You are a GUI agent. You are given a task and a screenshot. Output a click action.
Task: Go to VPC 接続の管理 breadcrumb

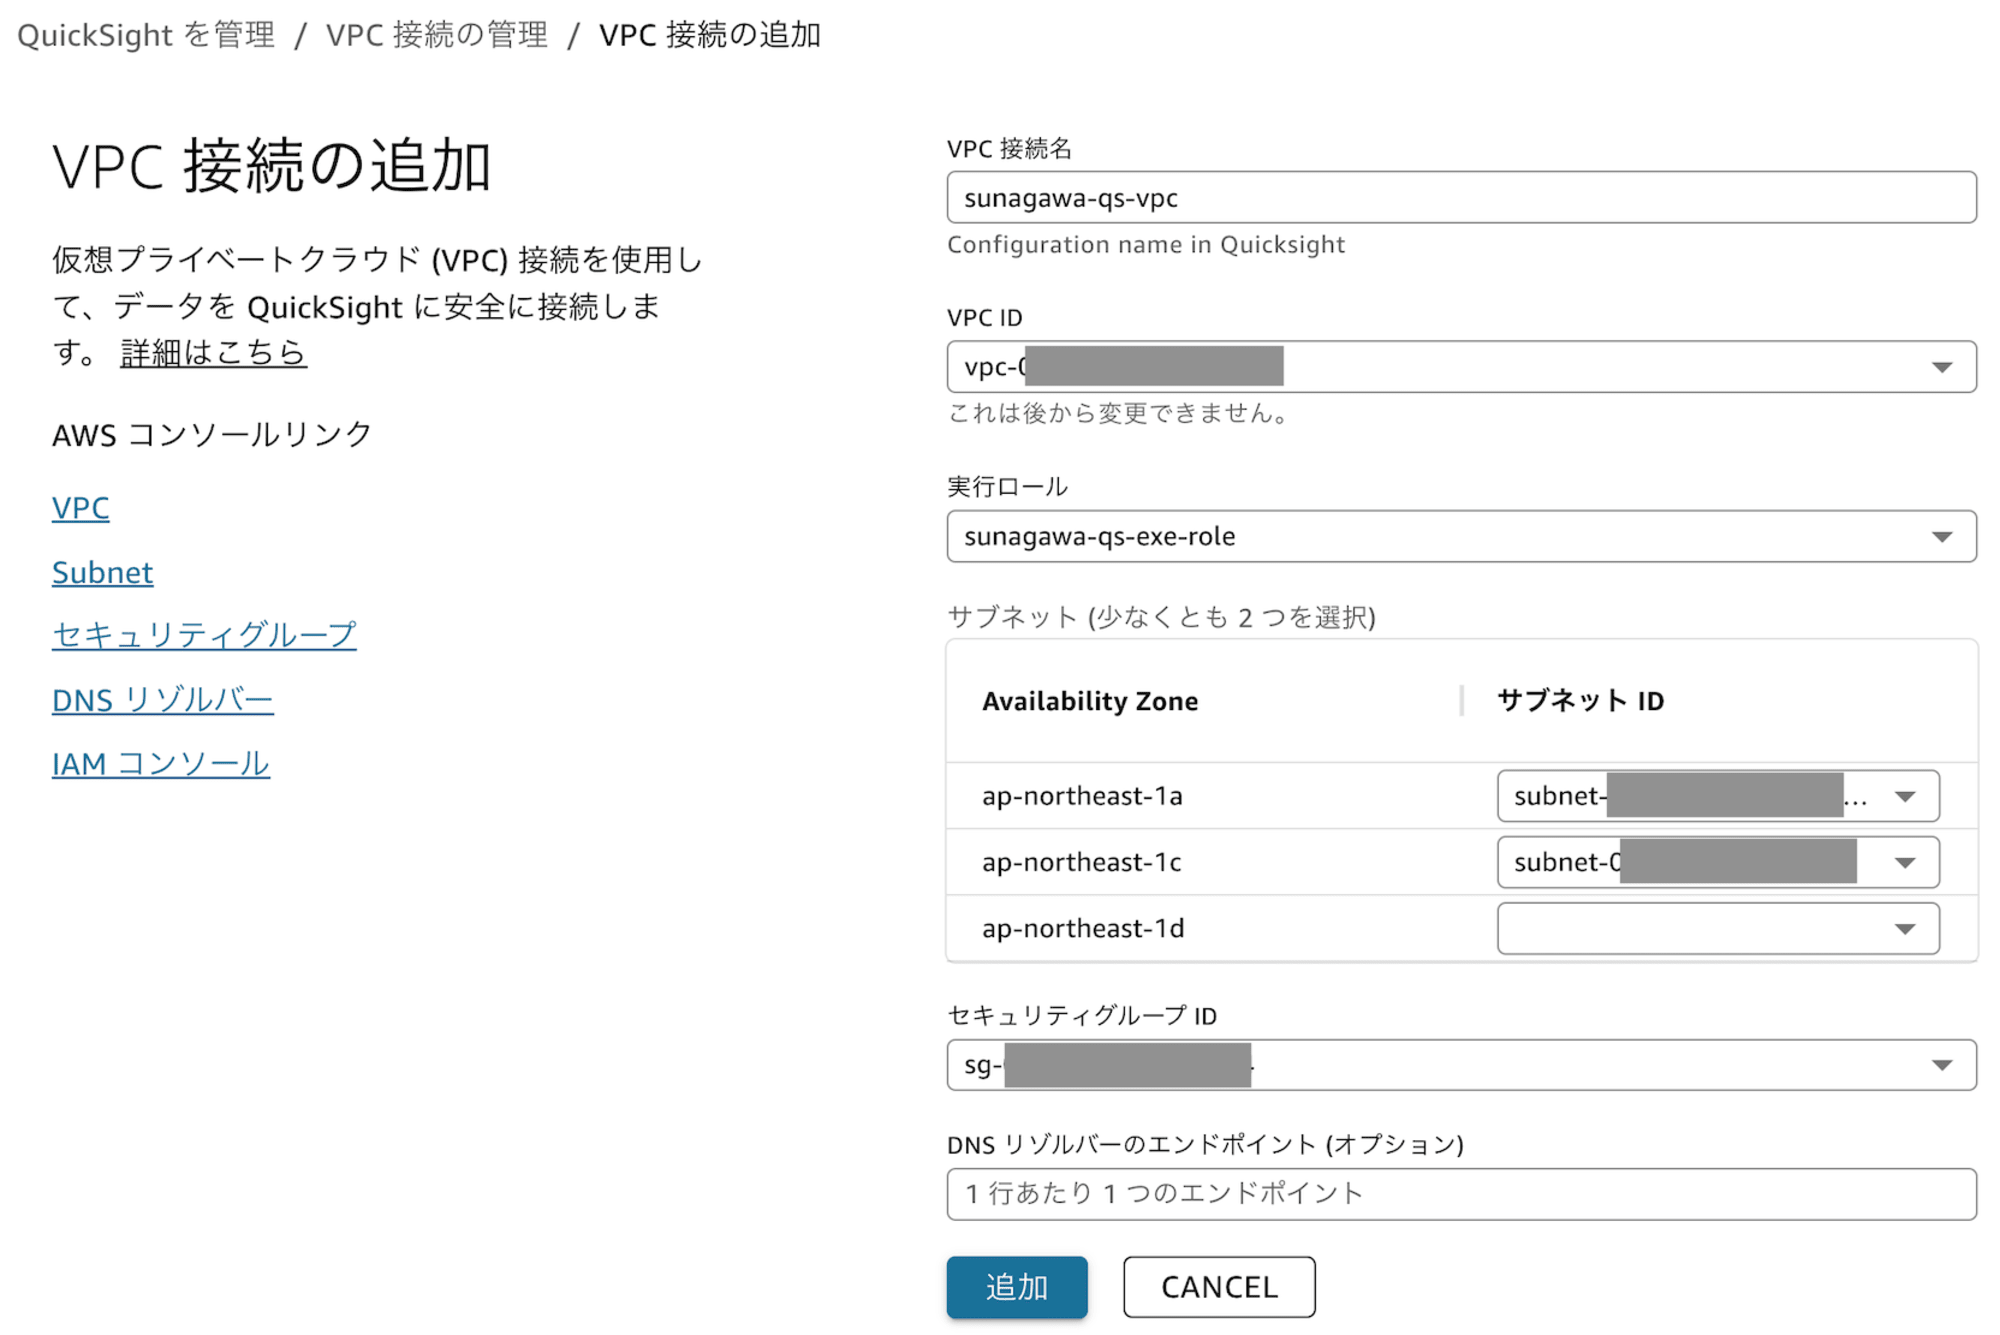tap(437, 35)
